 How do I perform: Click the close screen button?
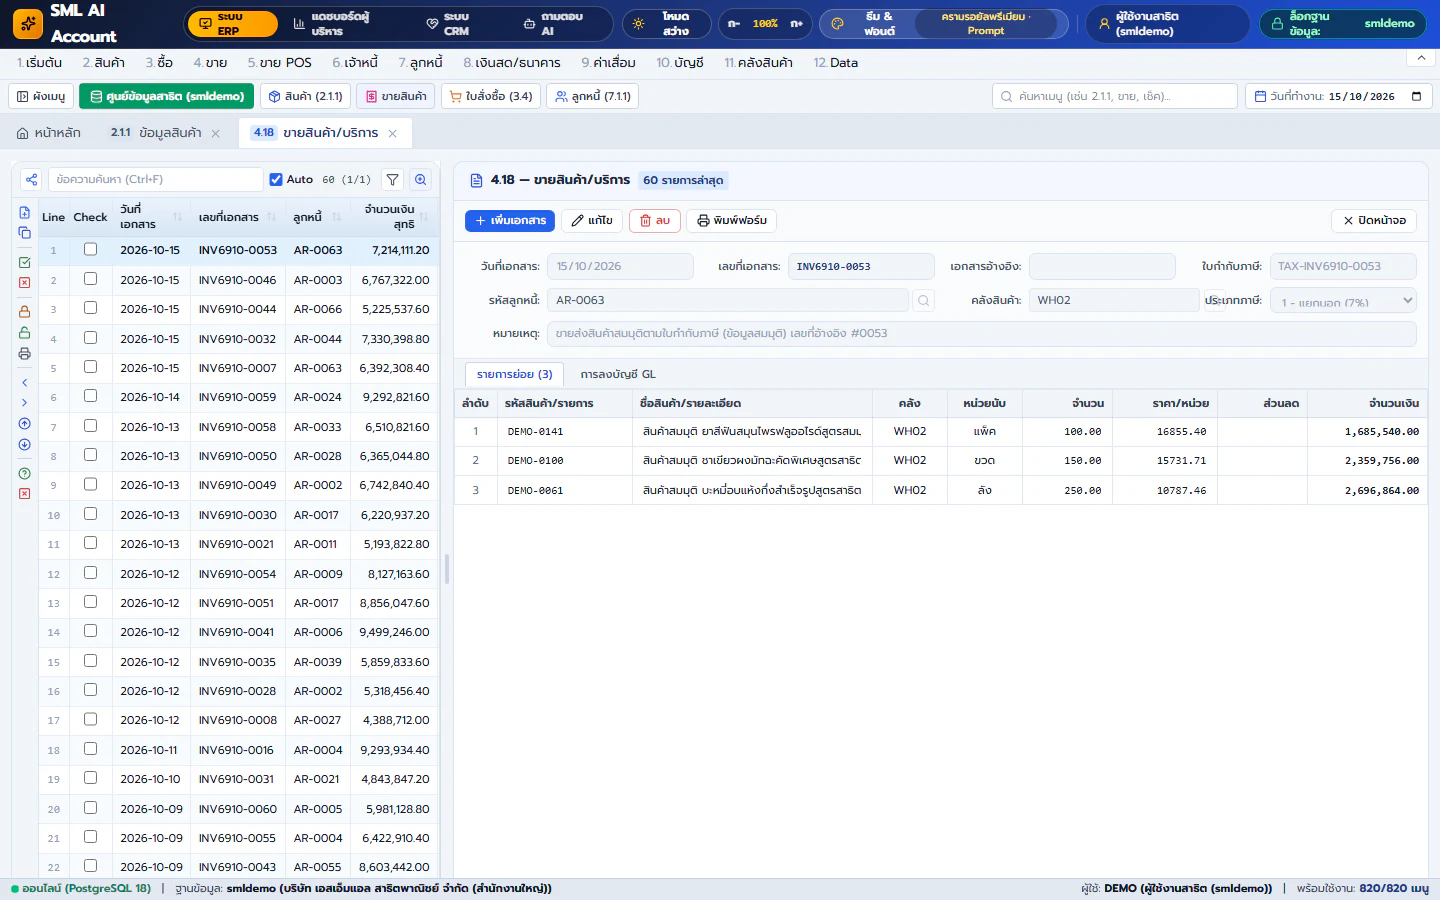click(1374, 220)
